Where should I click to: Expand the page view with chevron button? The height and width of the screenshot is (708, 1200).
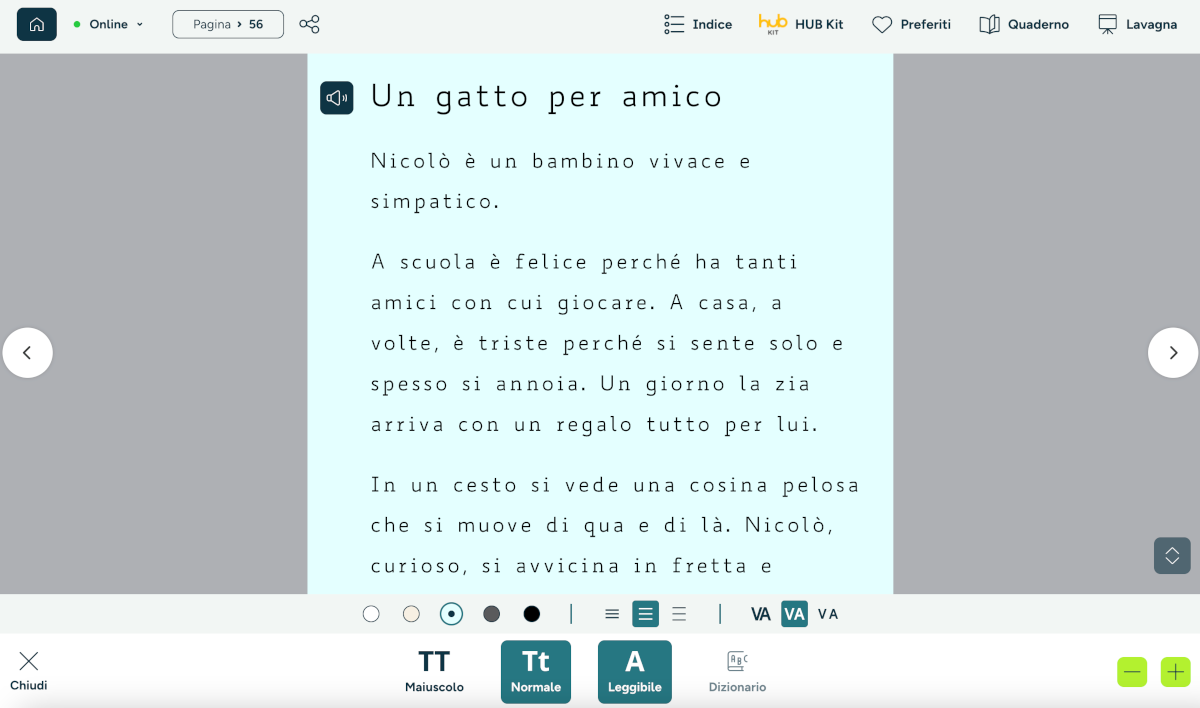coord(1172,556)
